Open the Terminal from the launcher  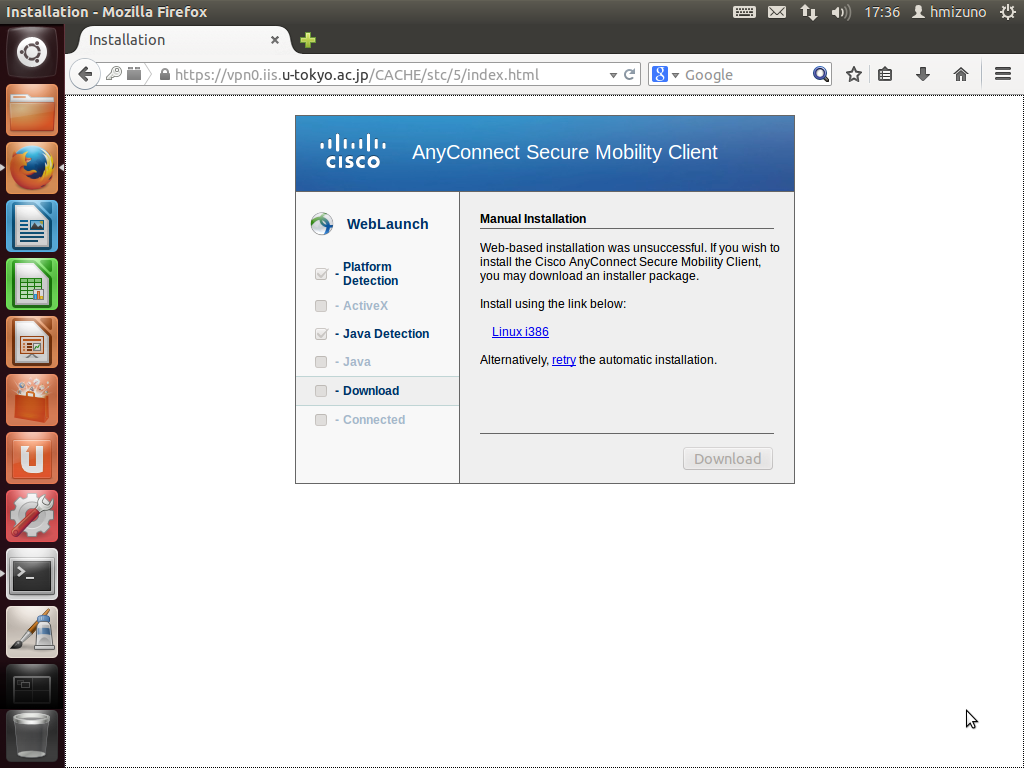(x=32, y=574)
